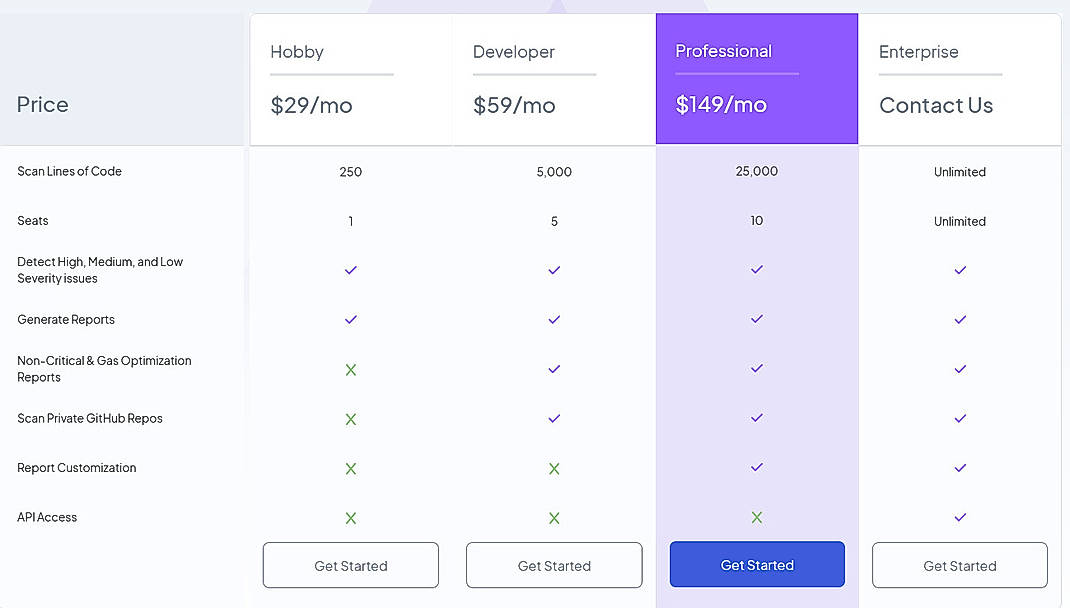
Task: Click Developer's checkmark for Detect Severity issues
Action: tap(554, 270)
